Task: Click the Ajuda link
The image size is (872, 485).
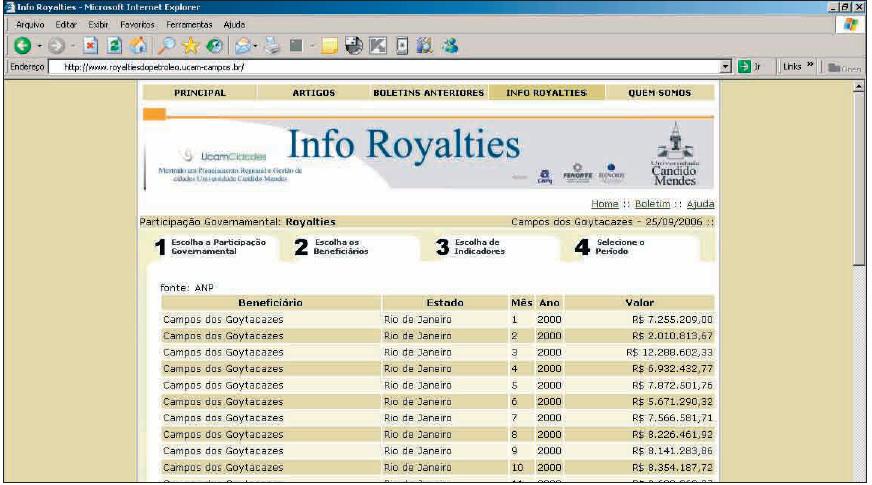Action: [x=699, y=204]
